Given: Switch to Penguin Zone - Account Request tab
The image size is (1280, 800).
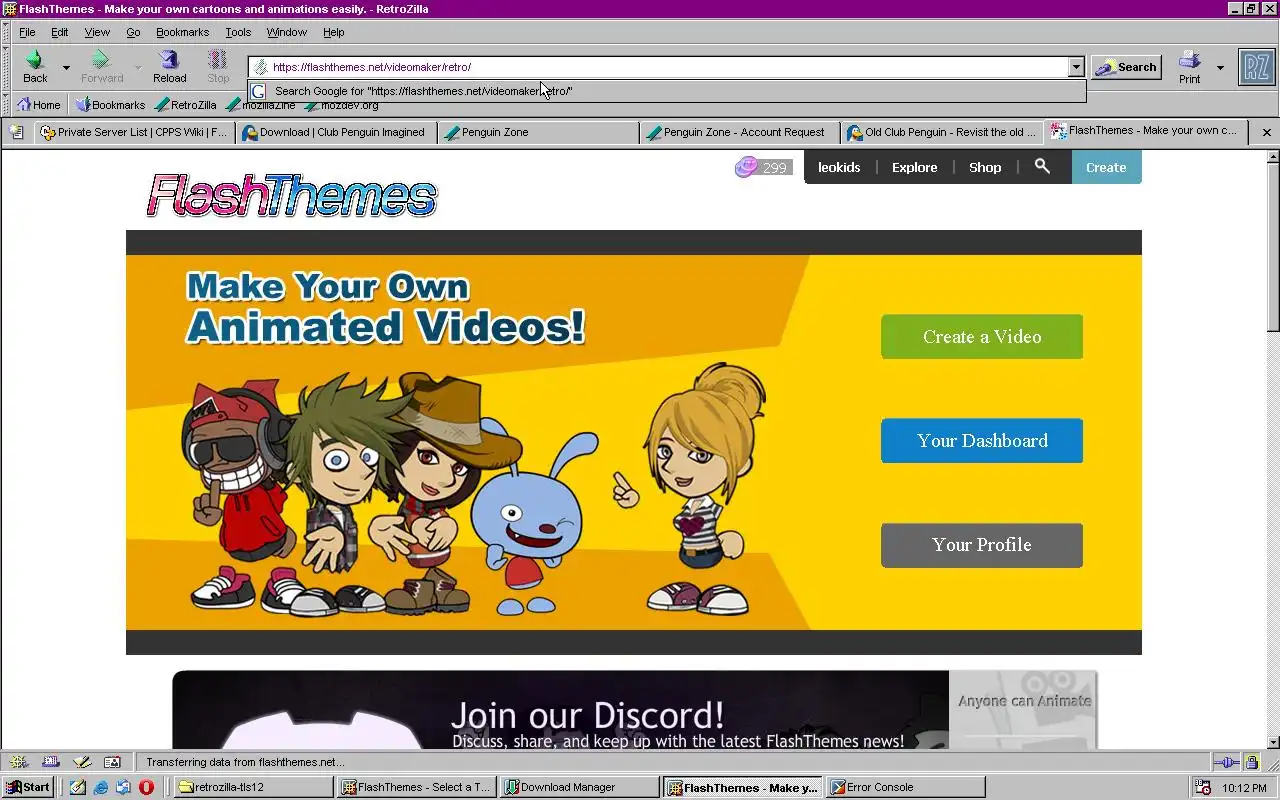Looking at the screenshot, I should click(x=740, y=132).
